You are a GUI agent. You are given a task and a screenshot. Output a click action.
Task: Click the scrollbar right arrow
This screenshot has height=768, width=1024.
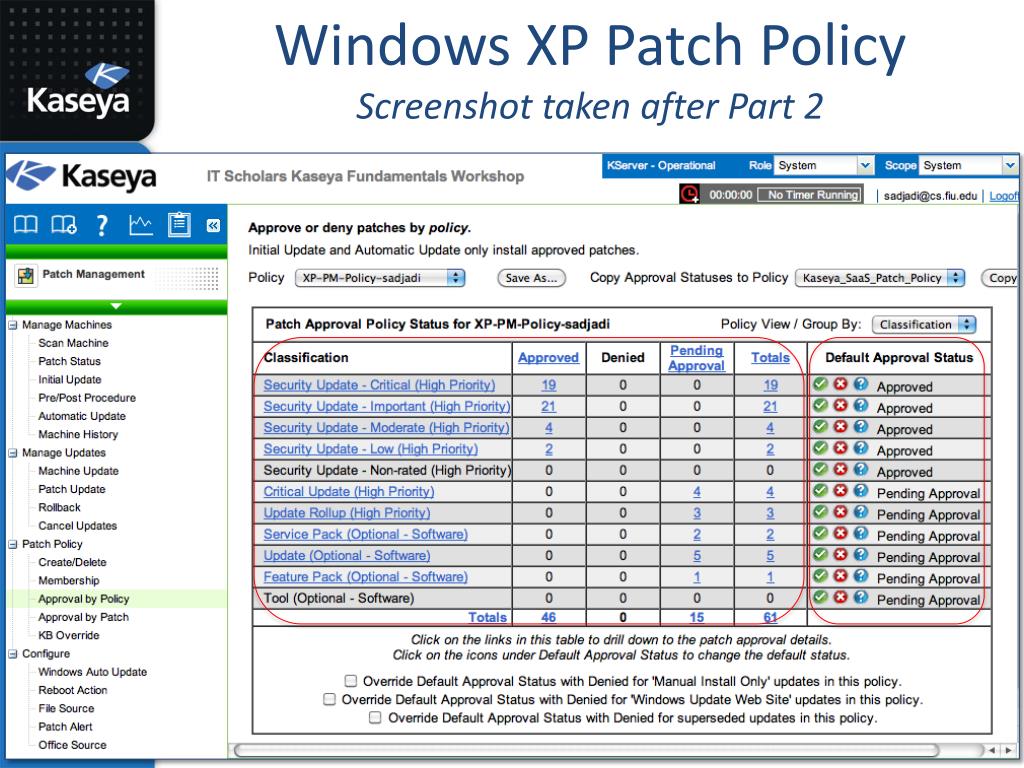[x=1009, y=750]
